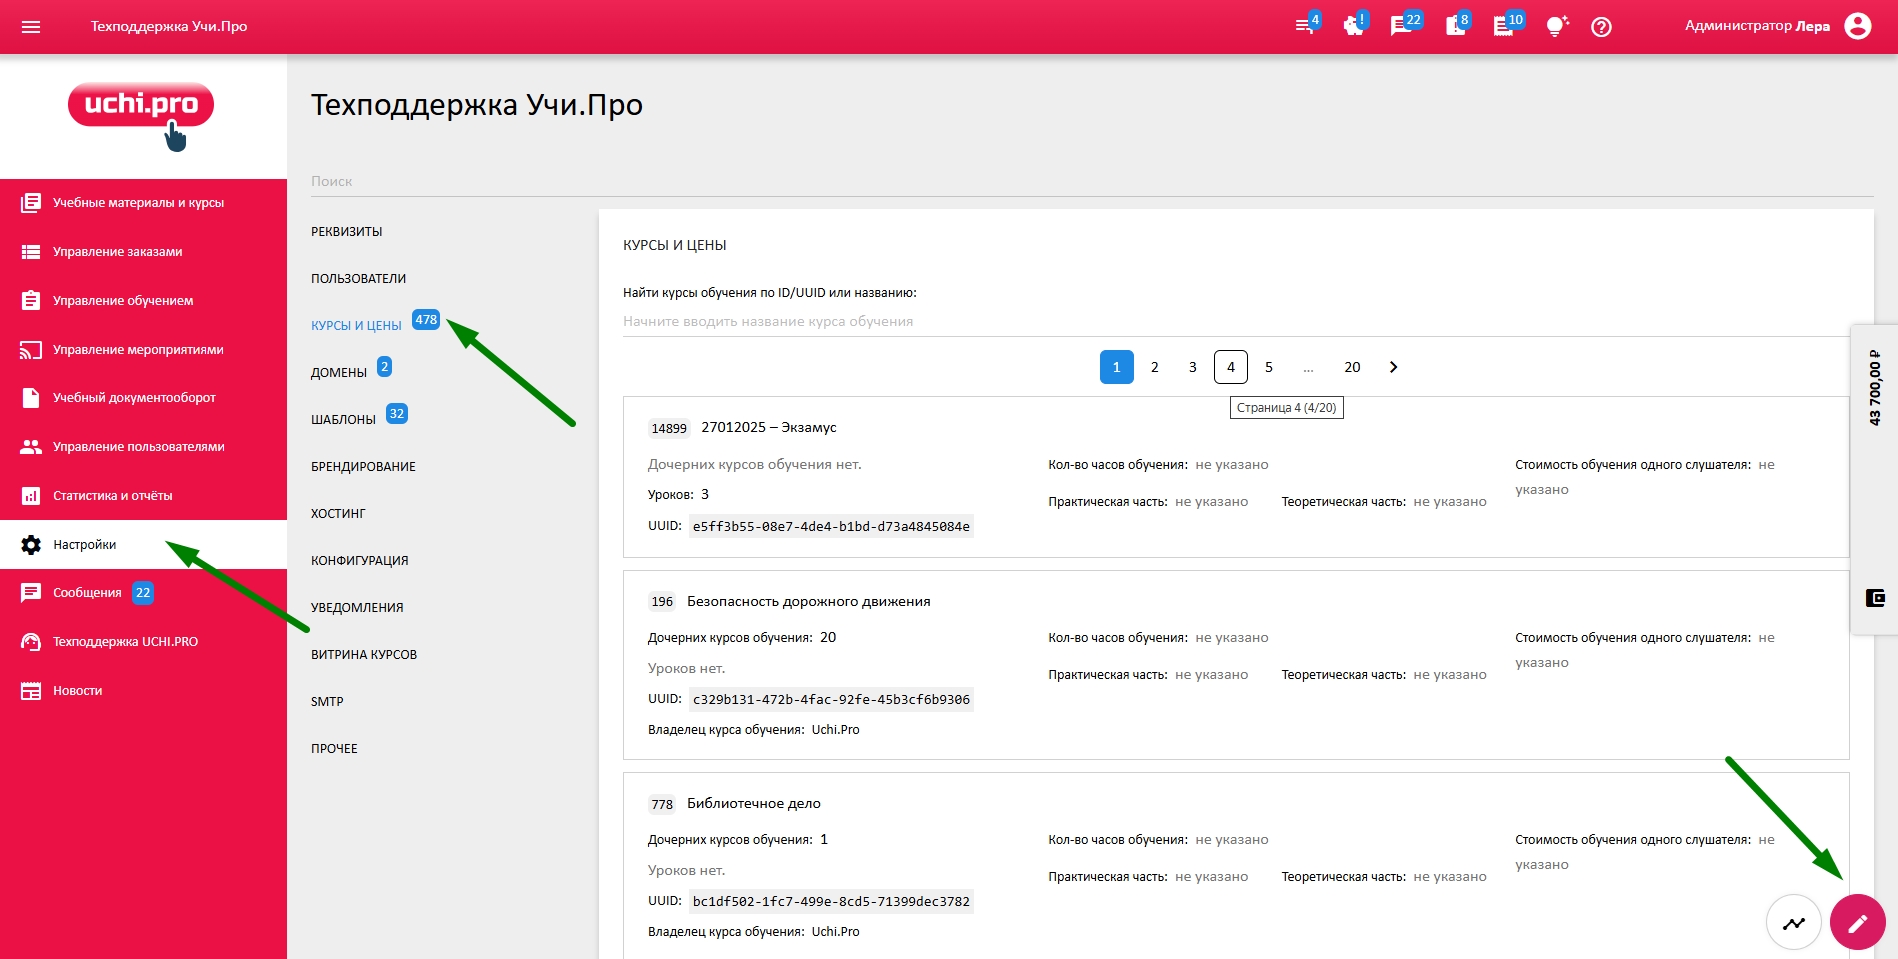
Task: Open Новости in sidebar
Action: click(143, 691)
